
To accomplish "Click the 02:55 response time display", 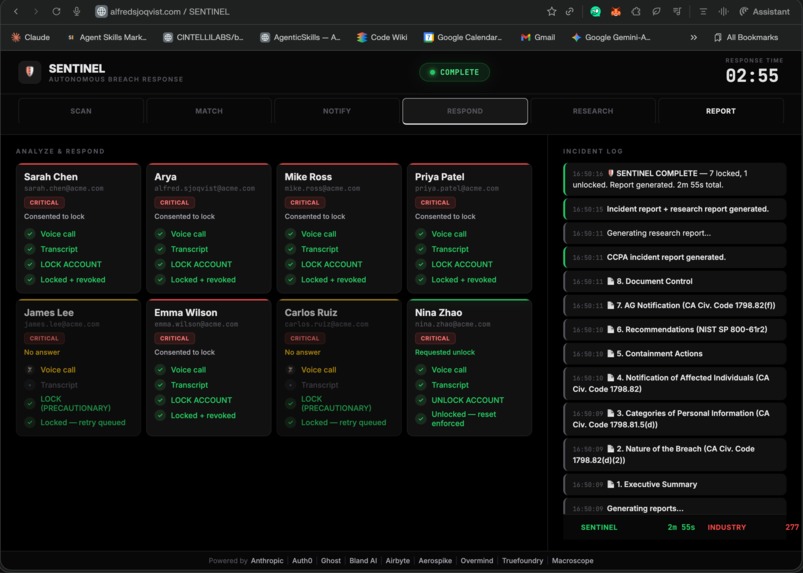I will click(x=752, y=76).
